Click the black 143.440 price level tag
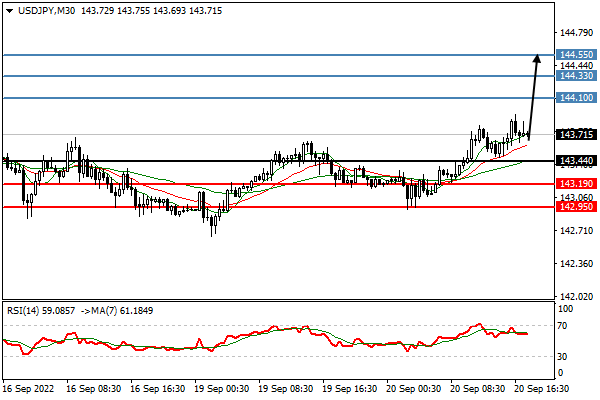This screenshot has height=400, width=600. (576, 161)
